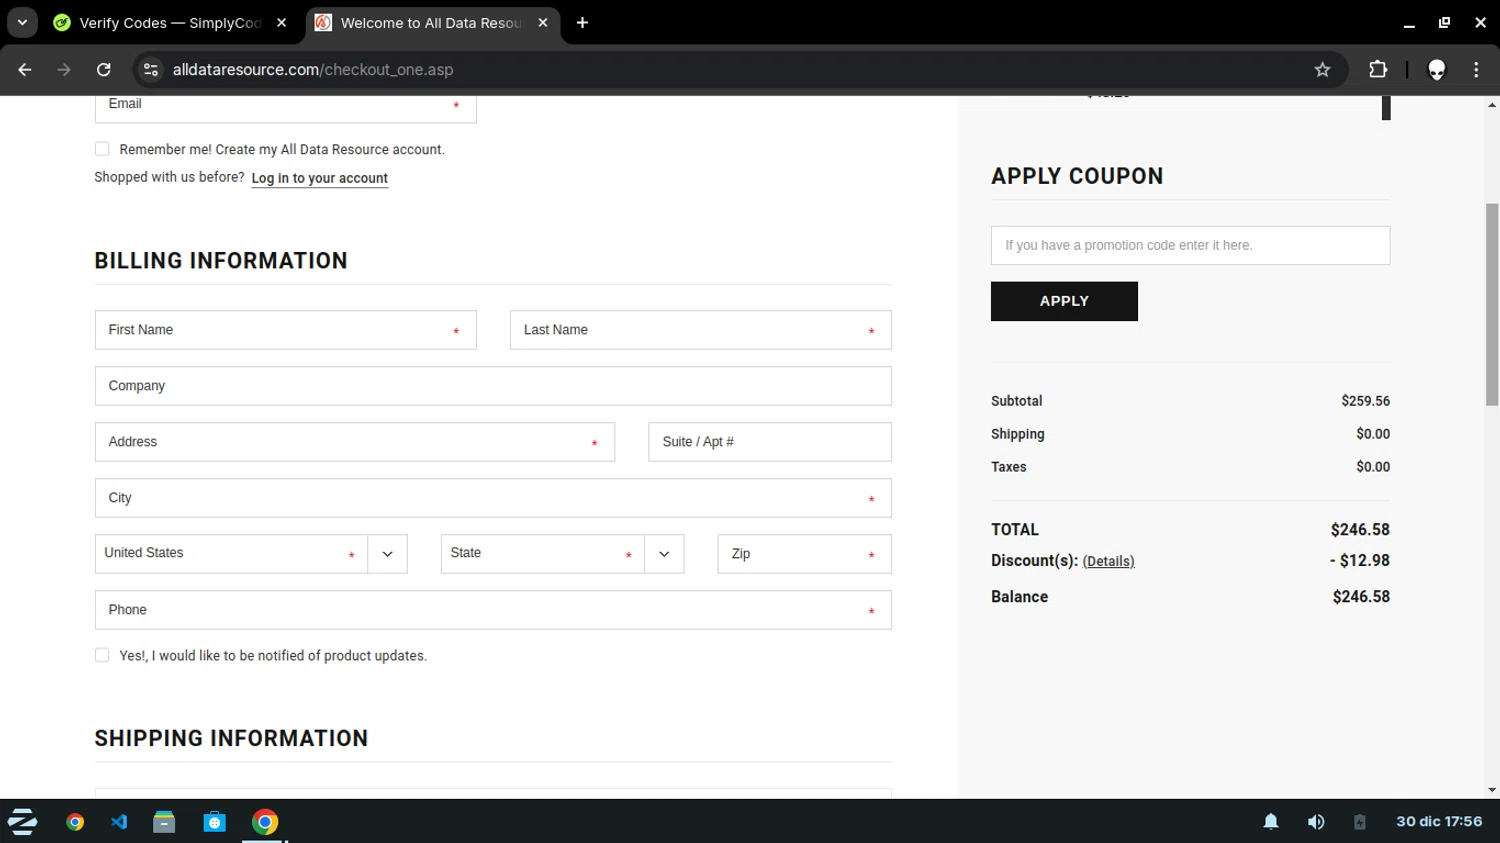Click the battery status tray icon
The image size is (1500, 843).
(1360, 822)
